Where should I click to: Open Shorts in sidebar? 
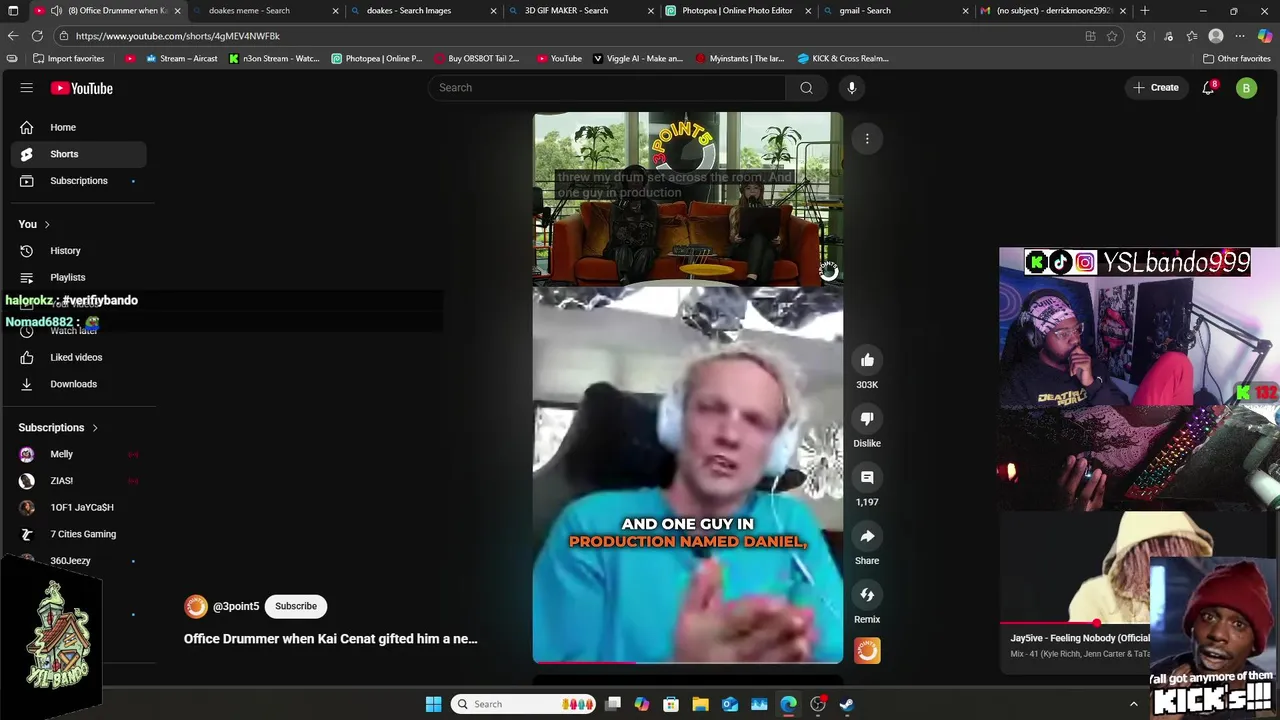coord(78,154)
